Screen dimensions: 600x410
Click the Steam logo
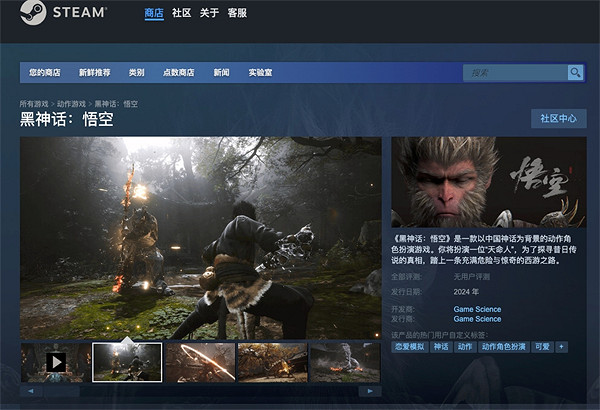pos(62,14)
